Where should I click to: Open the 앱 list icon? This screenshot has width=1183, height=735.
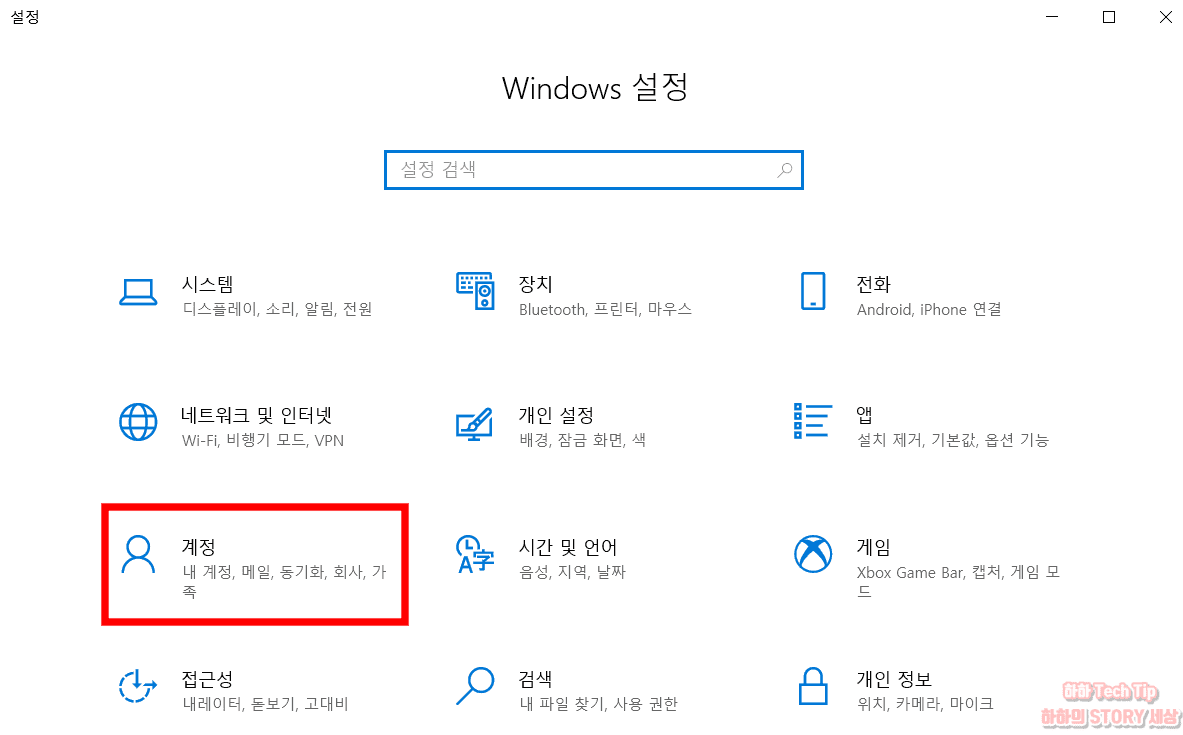click(813, 421)
